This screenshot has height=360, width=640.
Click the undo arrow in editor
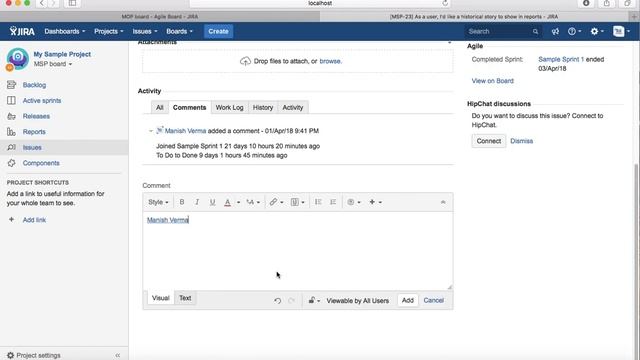pyautogui.click(x=278, y=301)
